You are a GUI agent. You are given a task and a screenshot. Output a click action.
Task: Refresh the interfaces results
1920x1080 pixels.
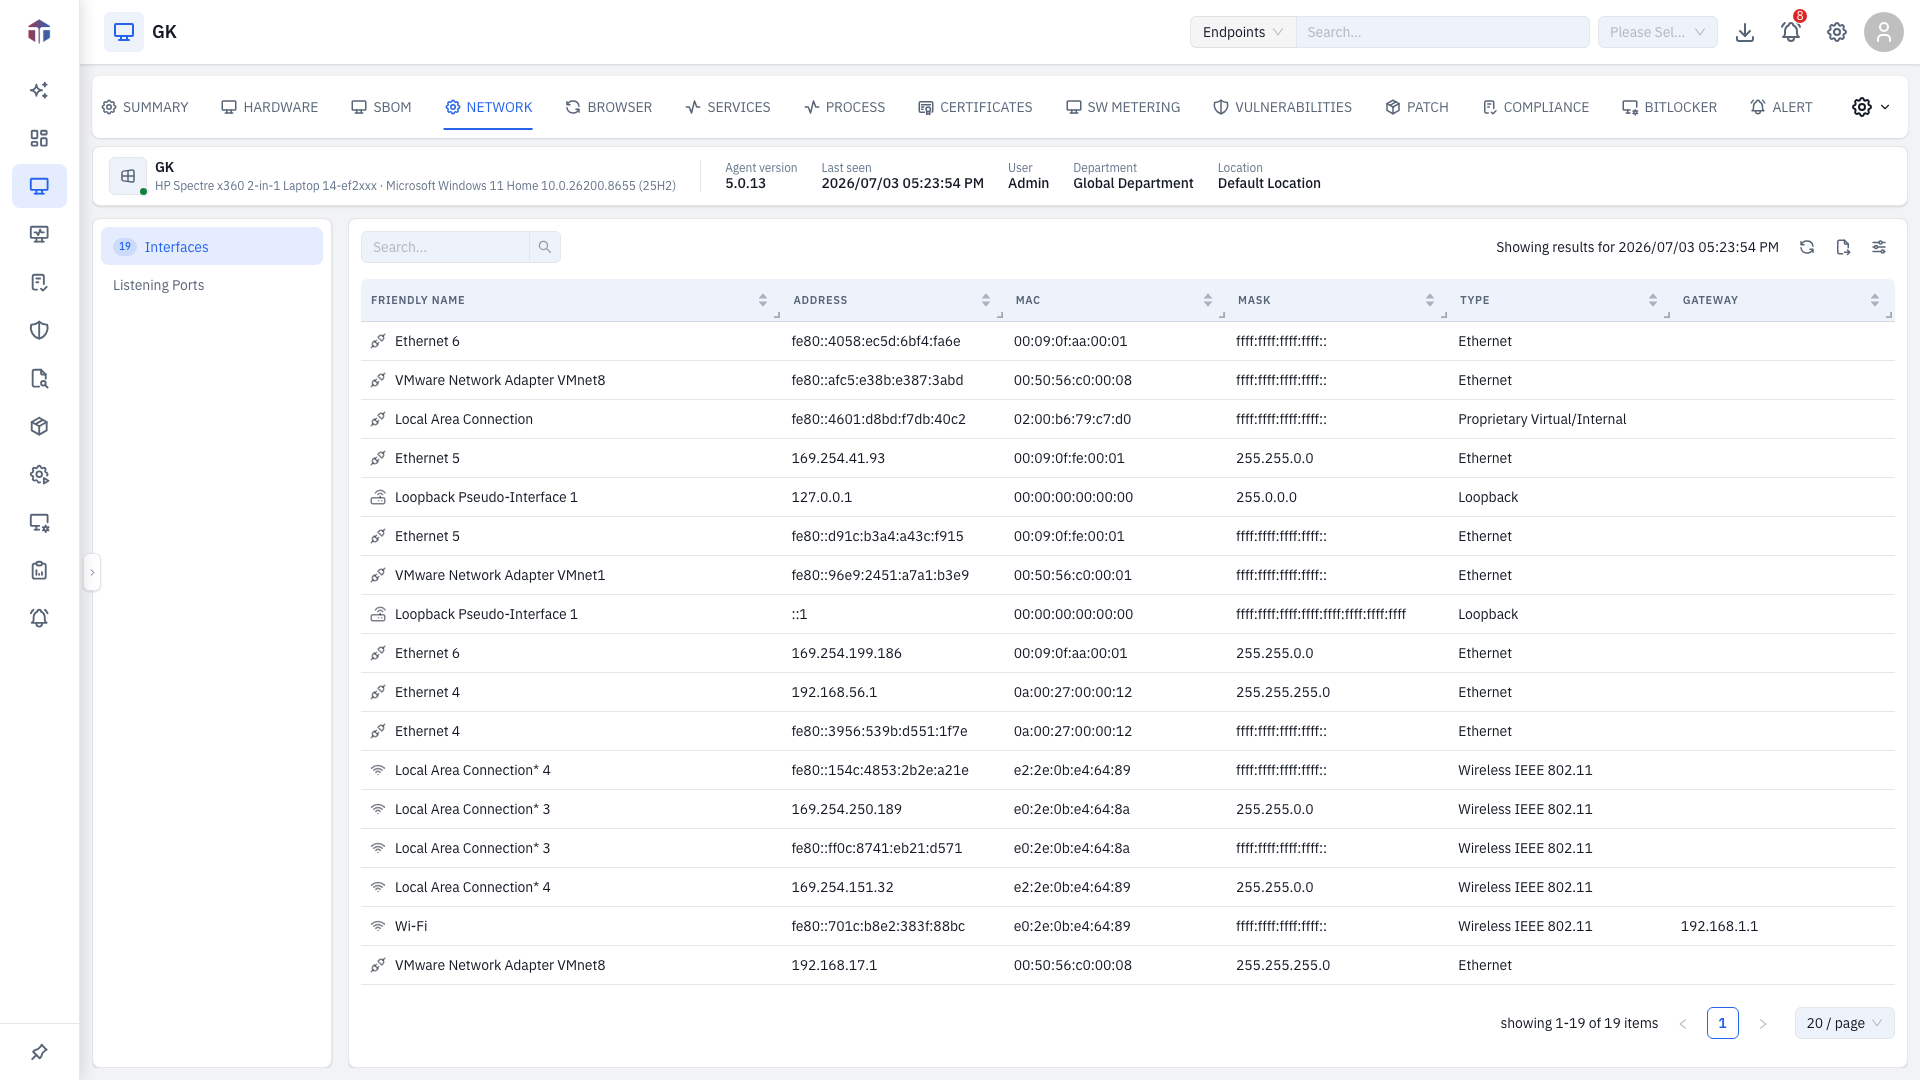click(1807, 247)
